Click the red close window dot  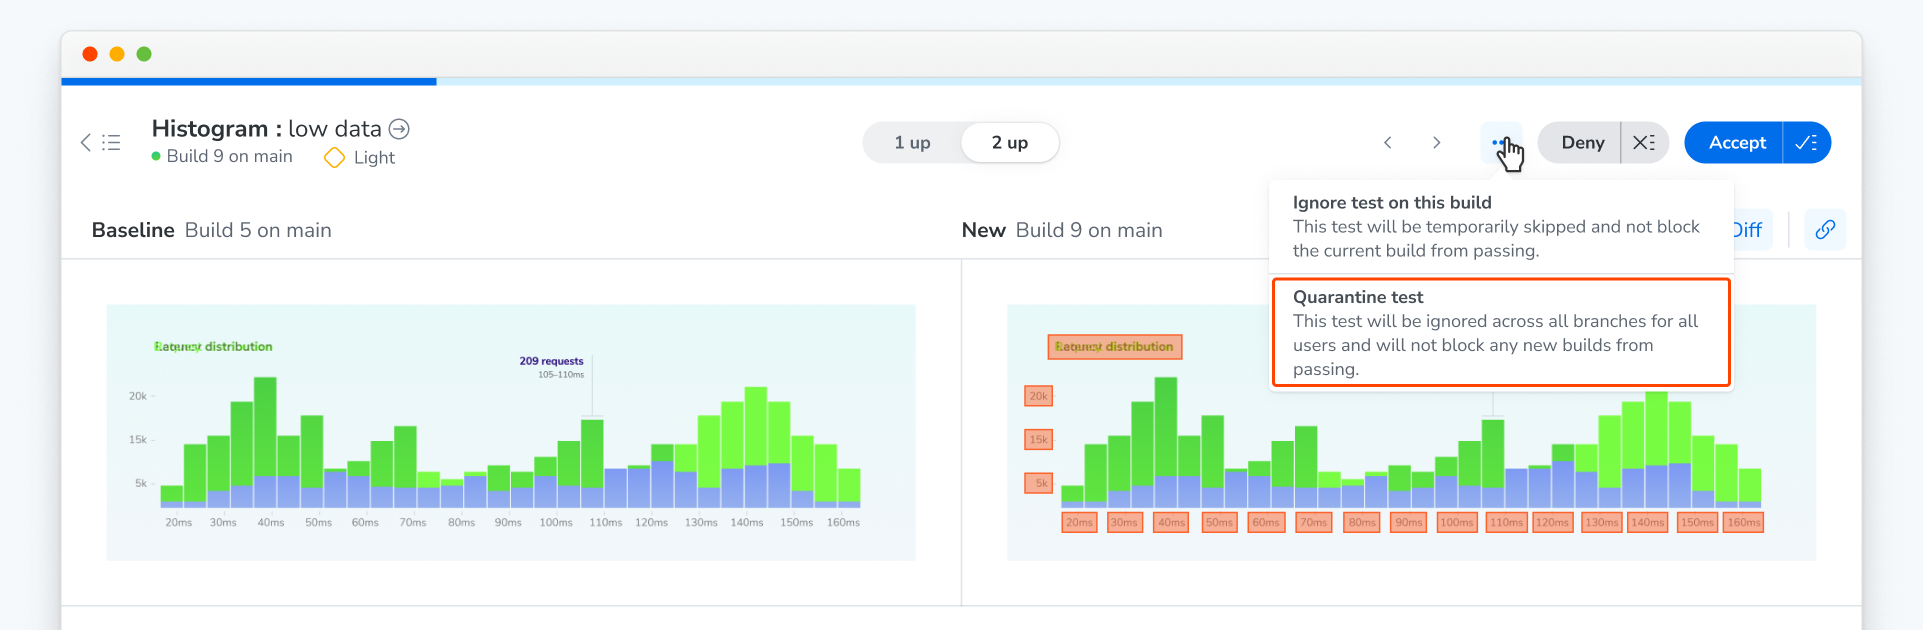pyautogui.click(x=90, y=54)
